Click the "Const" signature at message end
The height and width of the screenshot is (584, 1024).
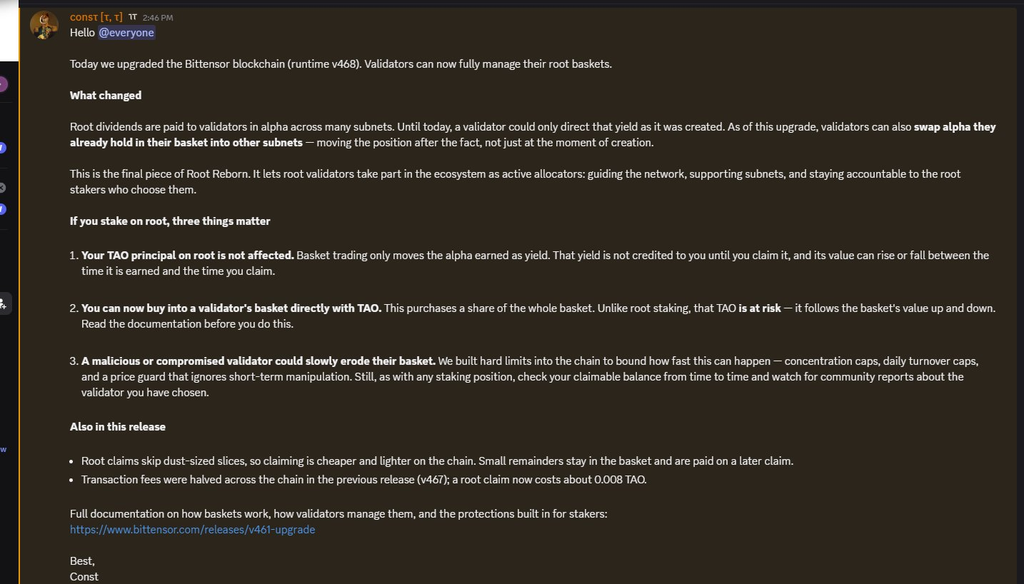[84, 577]
